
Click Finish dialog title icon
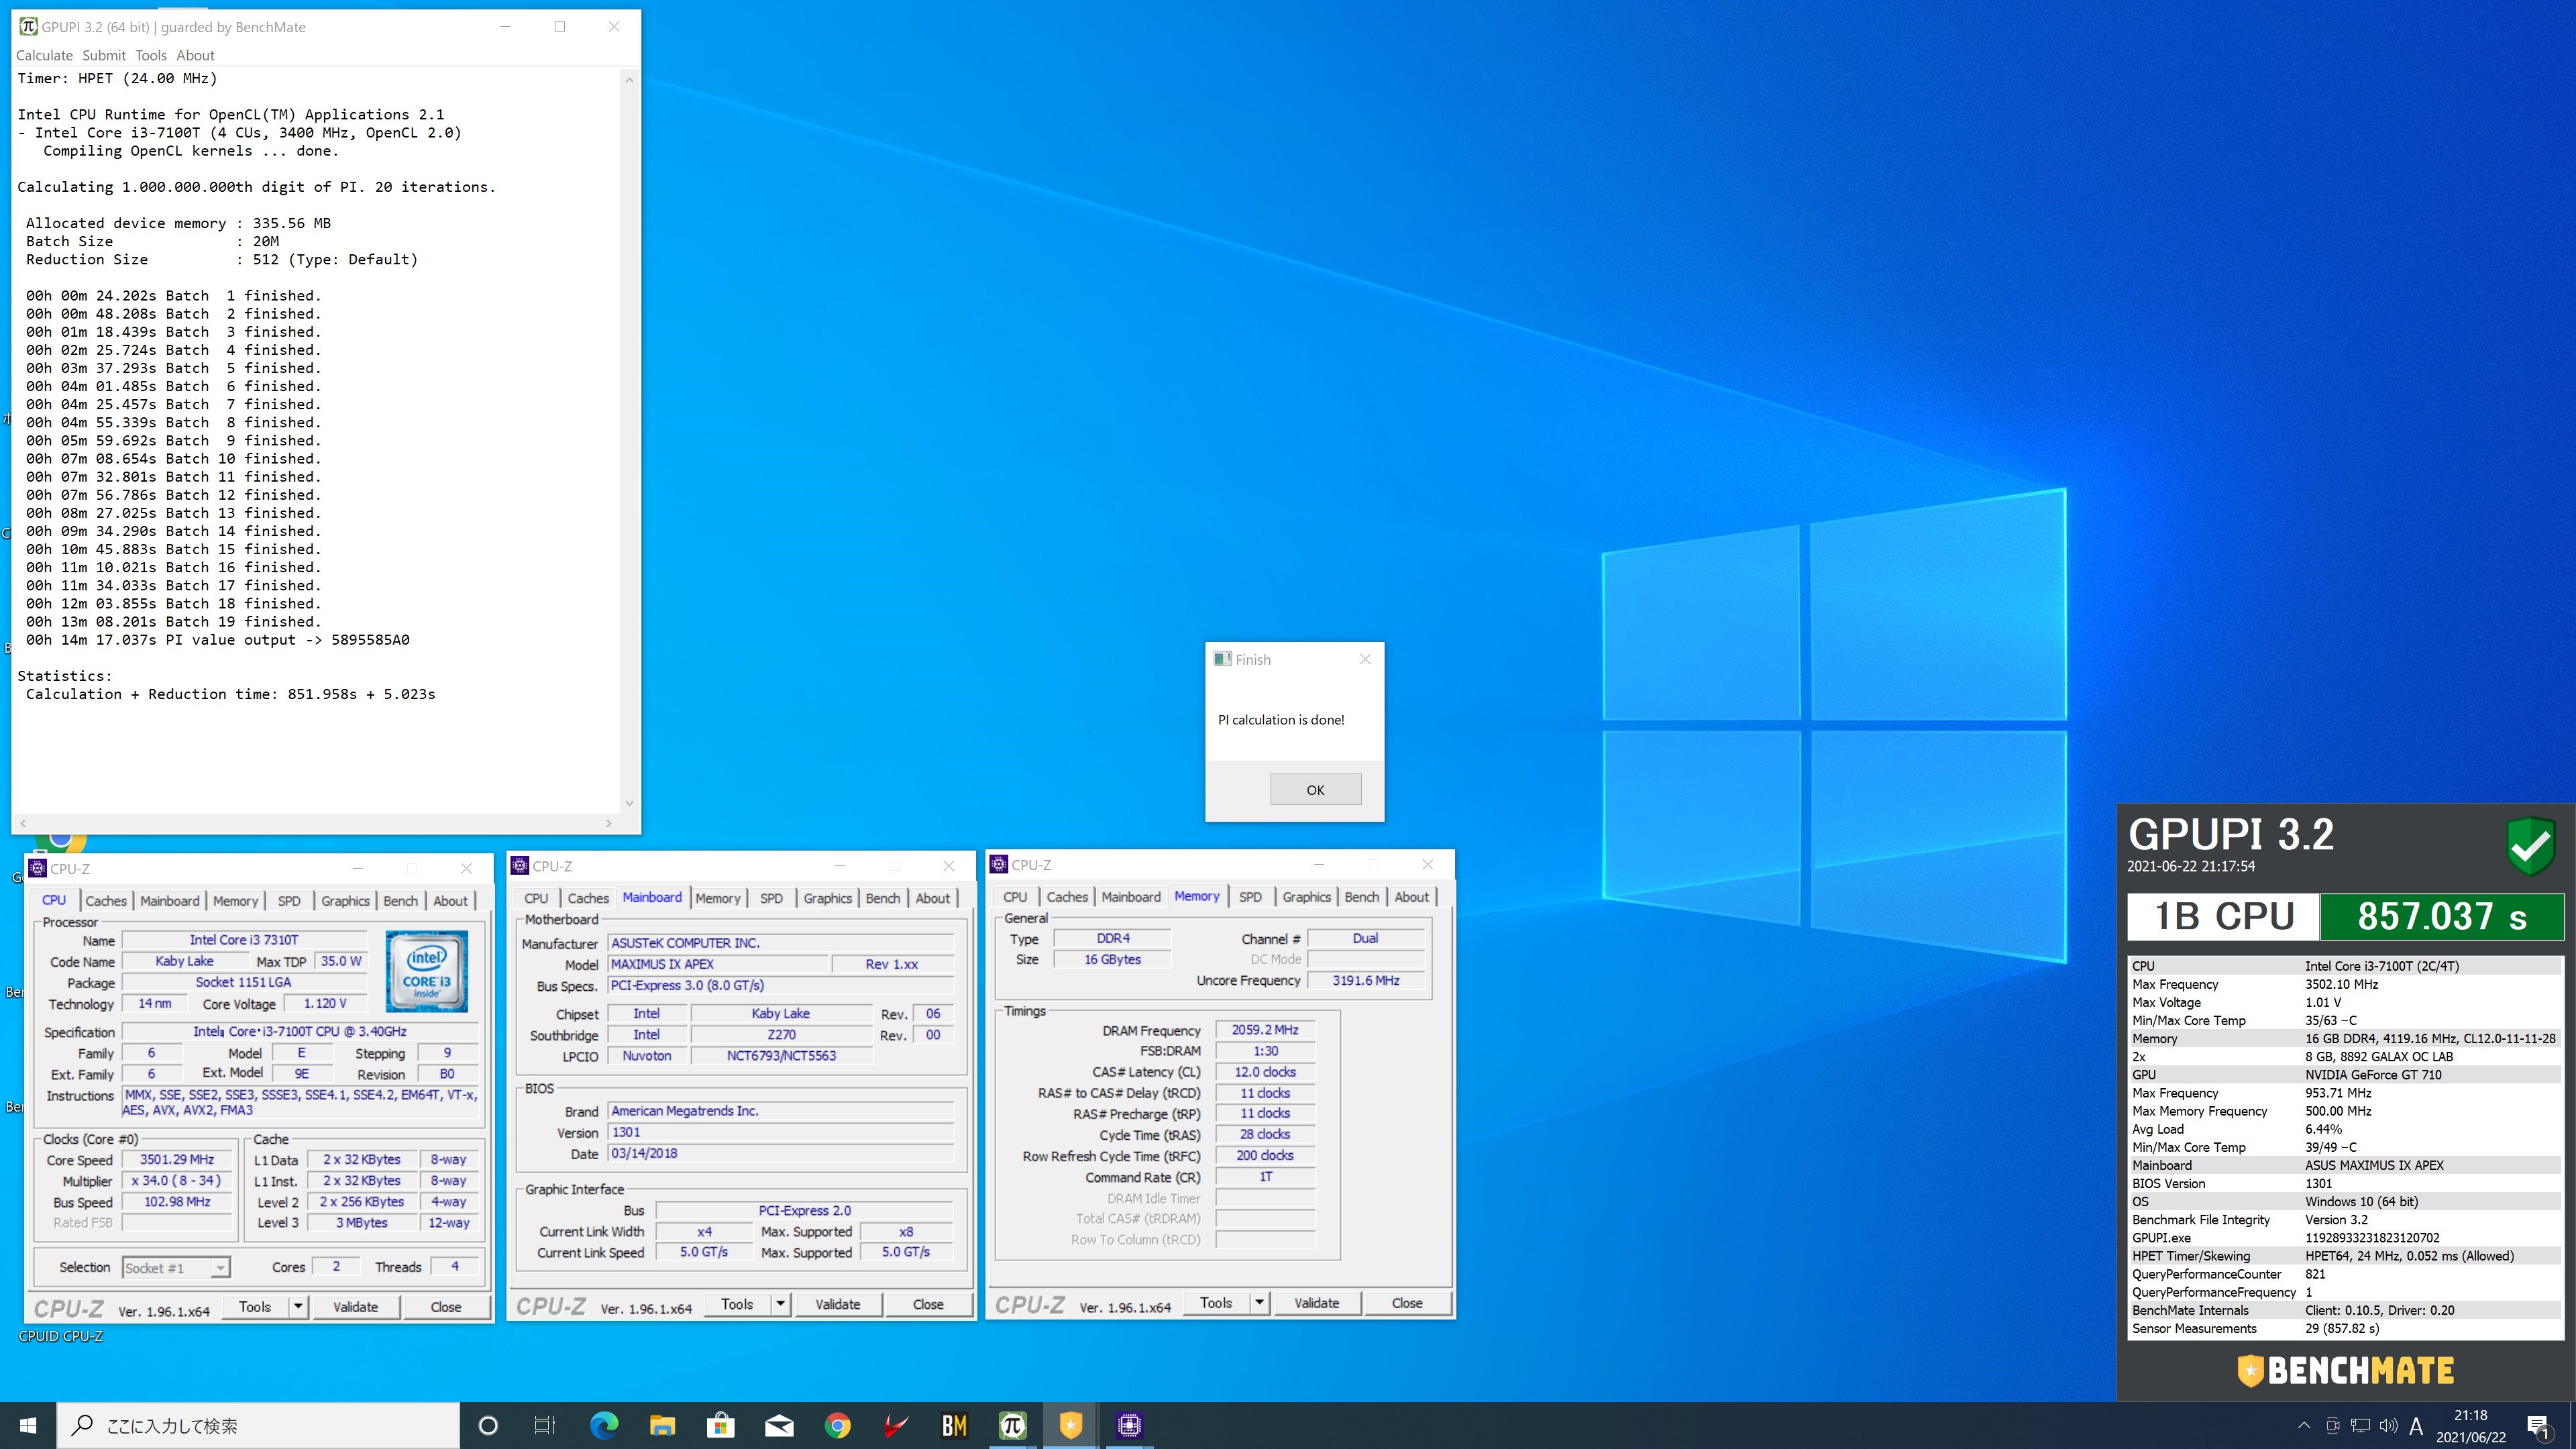coord(1222,659)
